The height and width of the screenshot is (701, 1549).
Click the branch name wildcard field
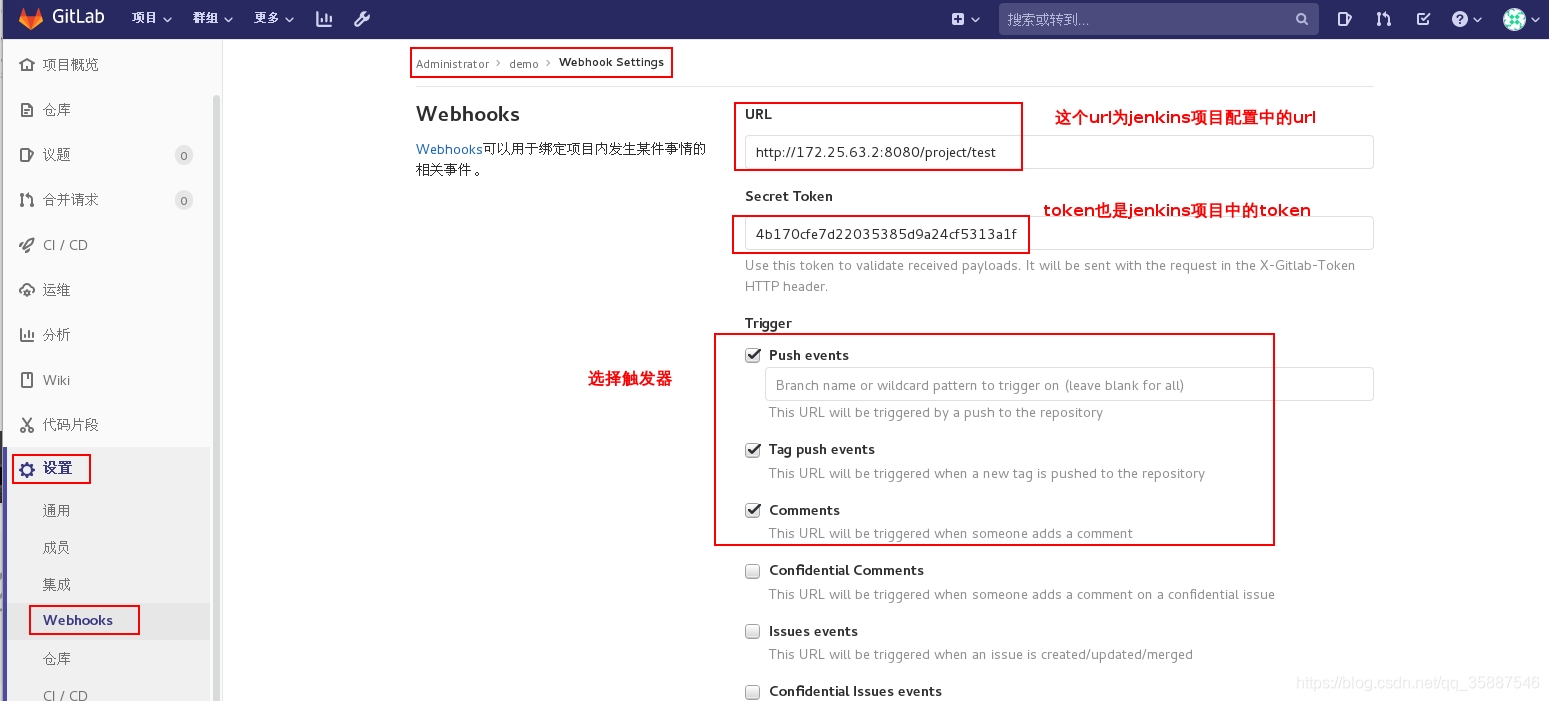click(x=1069, y=385)
